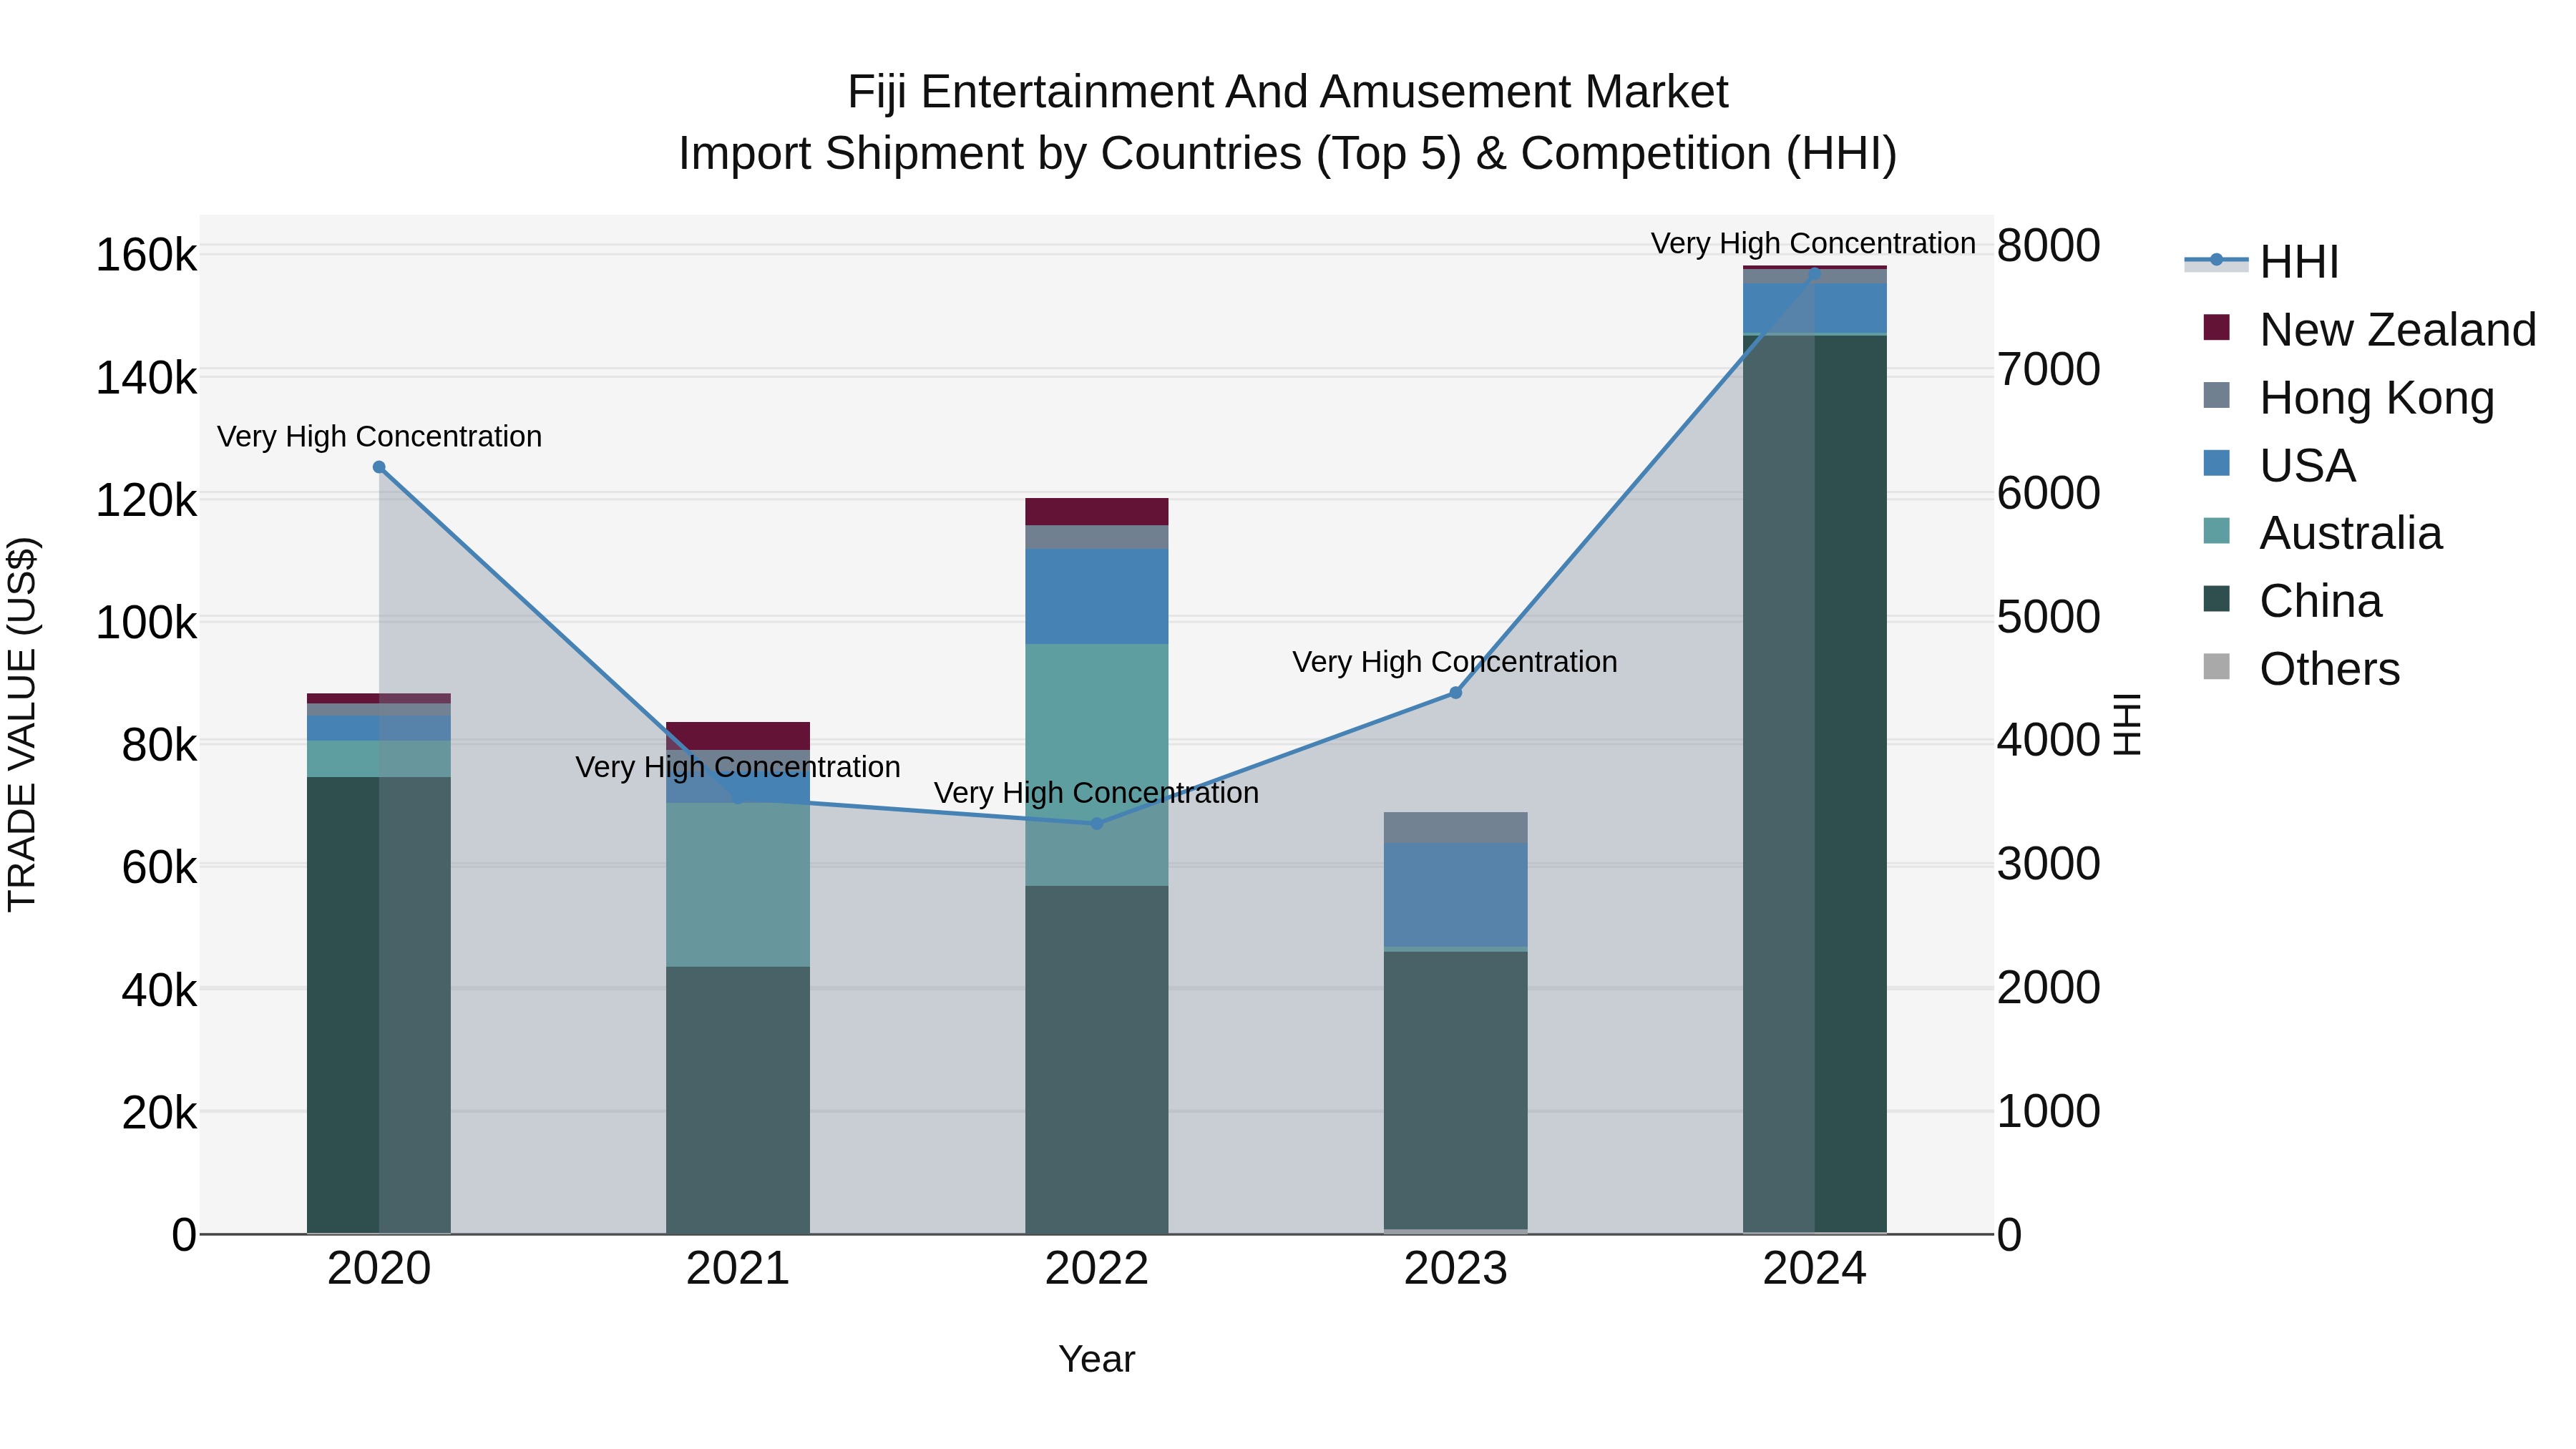Click 2022 x-axis label
The width and height of the screenshot is (2576, 1449).
[x=1097, y=1269]
